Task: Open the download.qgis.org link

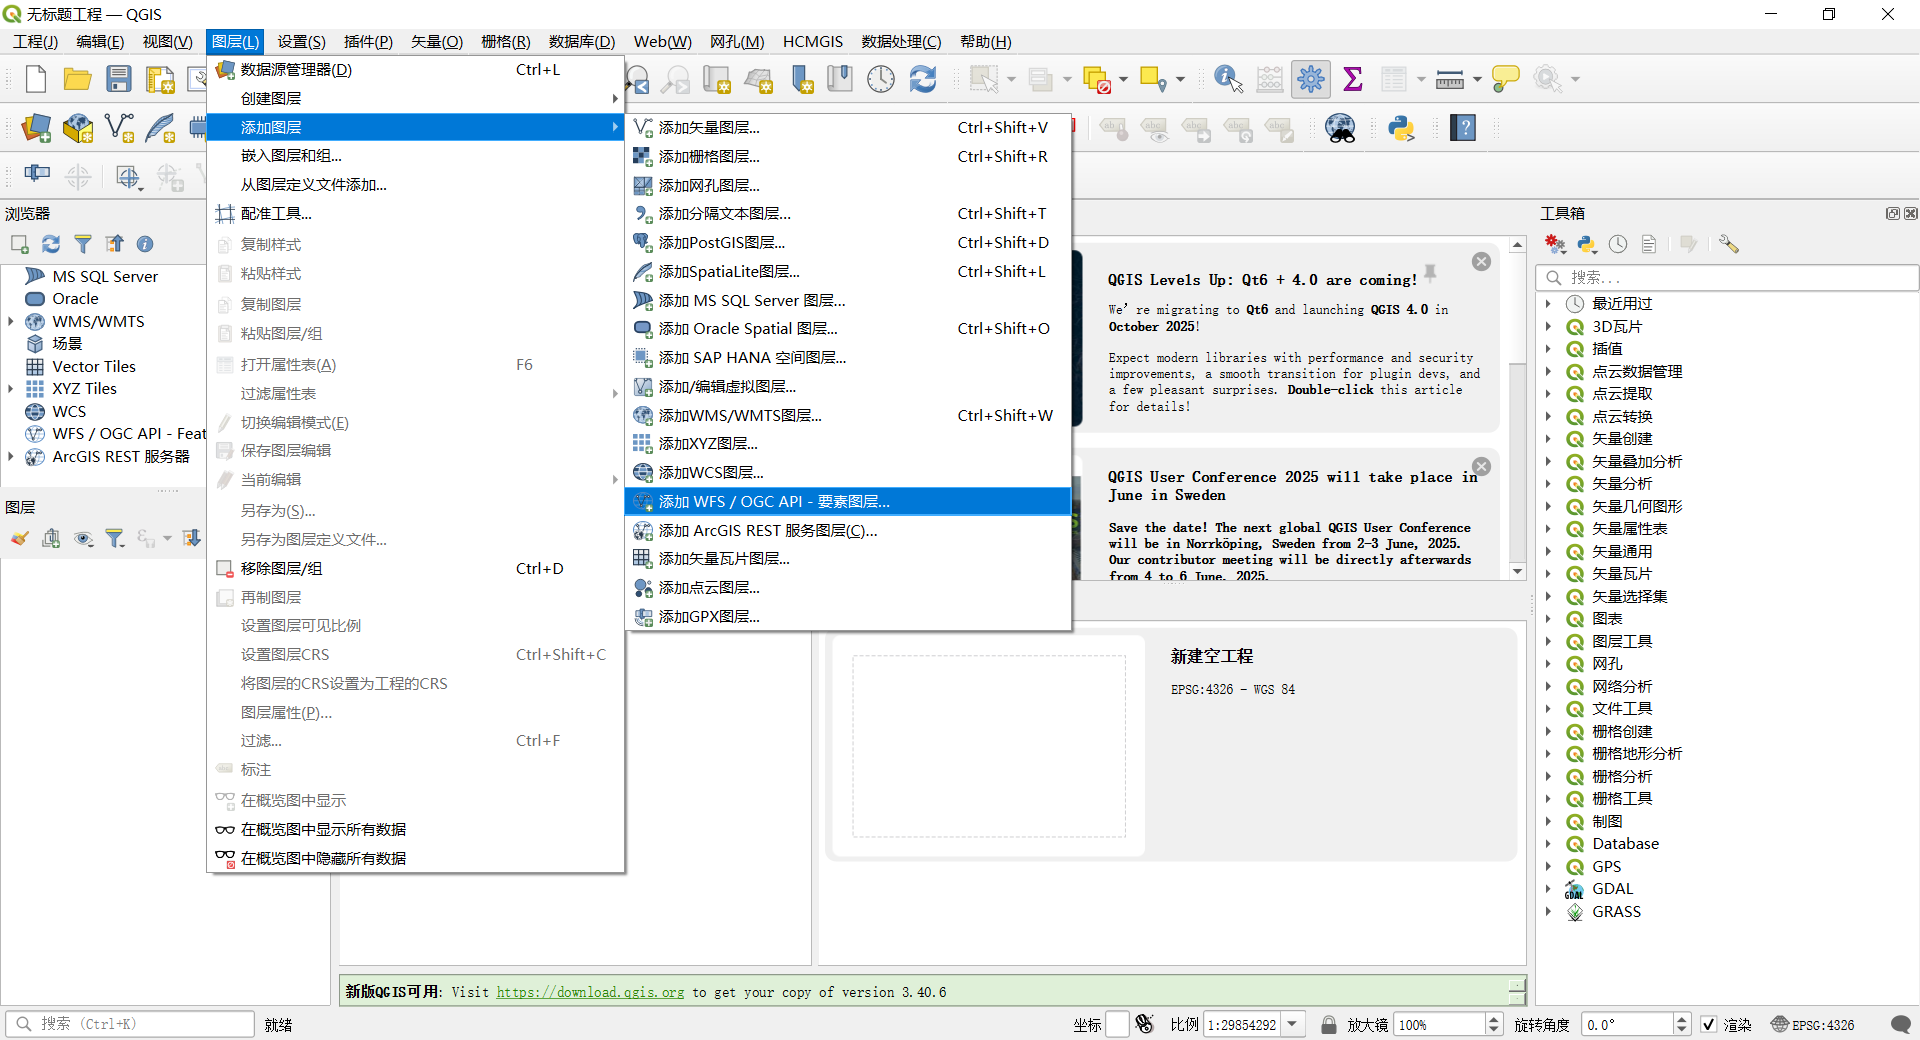Action: [590, 992]
